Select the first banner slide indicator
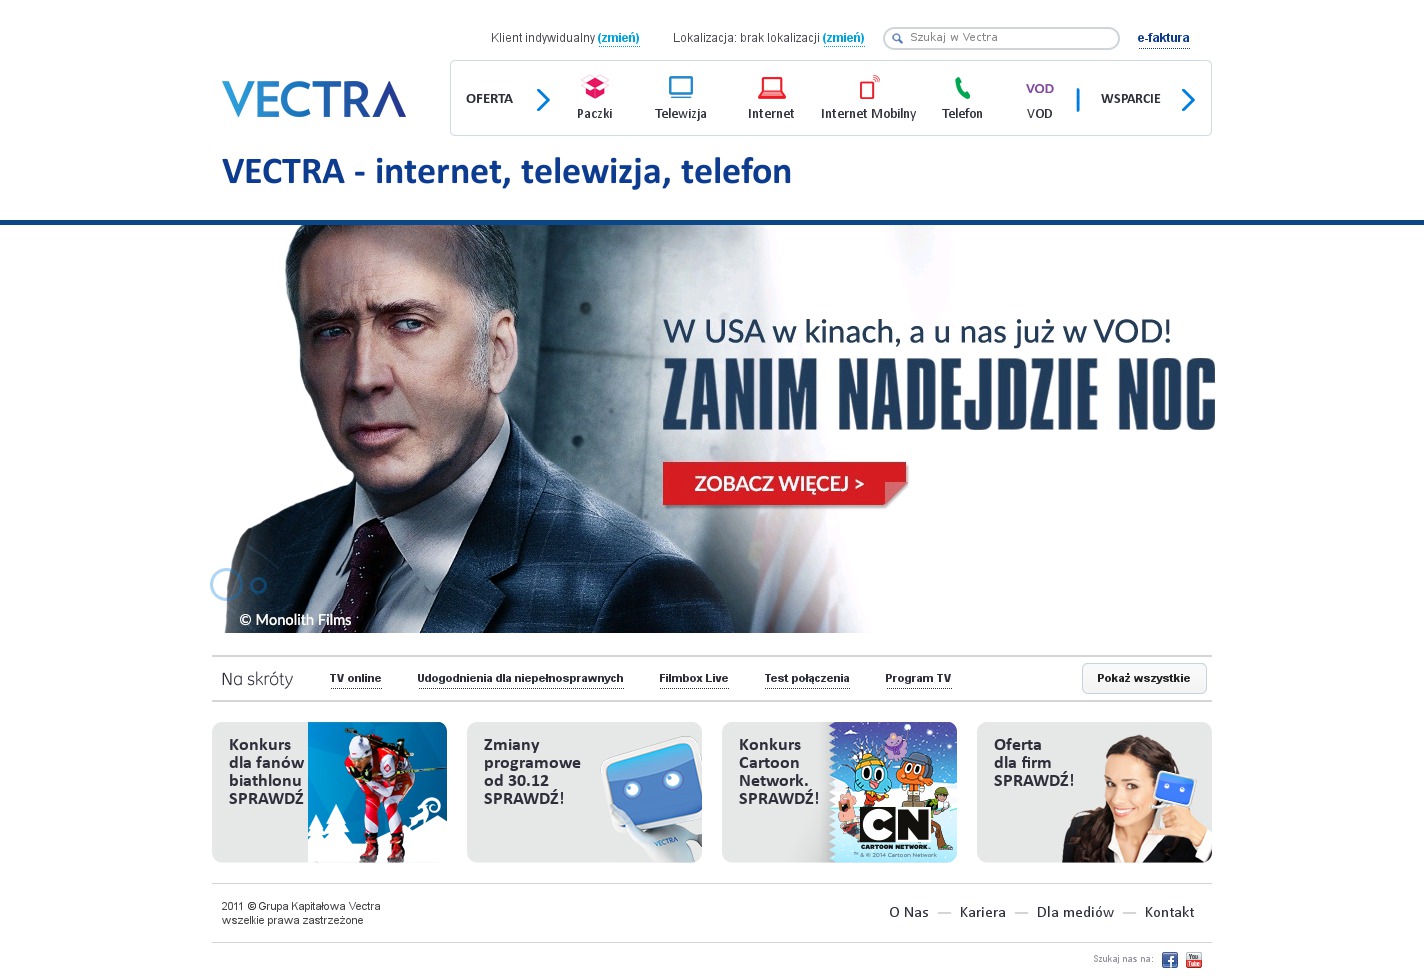Image resolution: width=1424 pixels, height=976 pixels. pos(227,585)
